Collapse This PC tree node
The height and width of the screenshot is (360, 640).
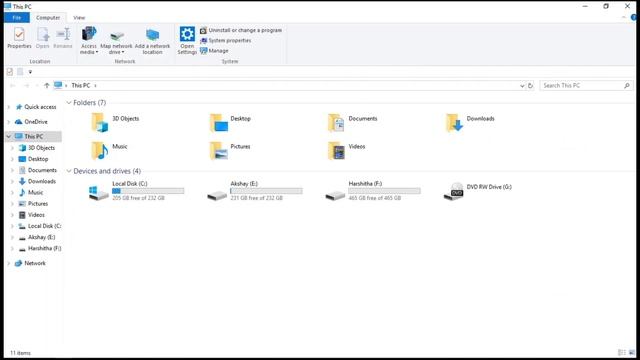9,136
